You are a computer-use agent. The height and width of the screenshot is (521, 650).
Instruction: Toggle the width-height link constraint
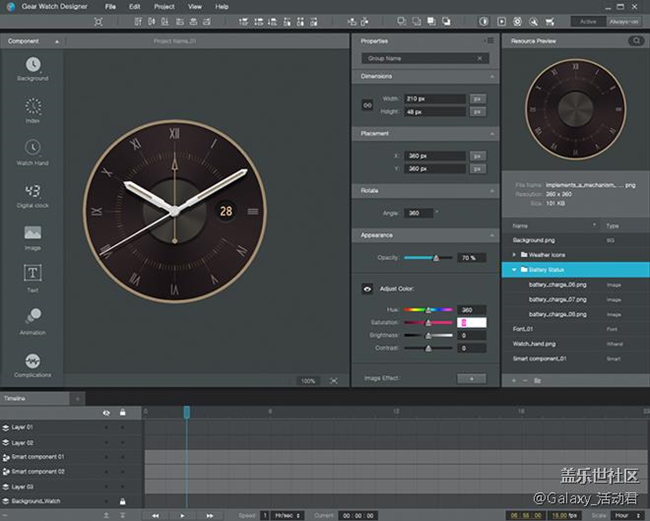367,104
